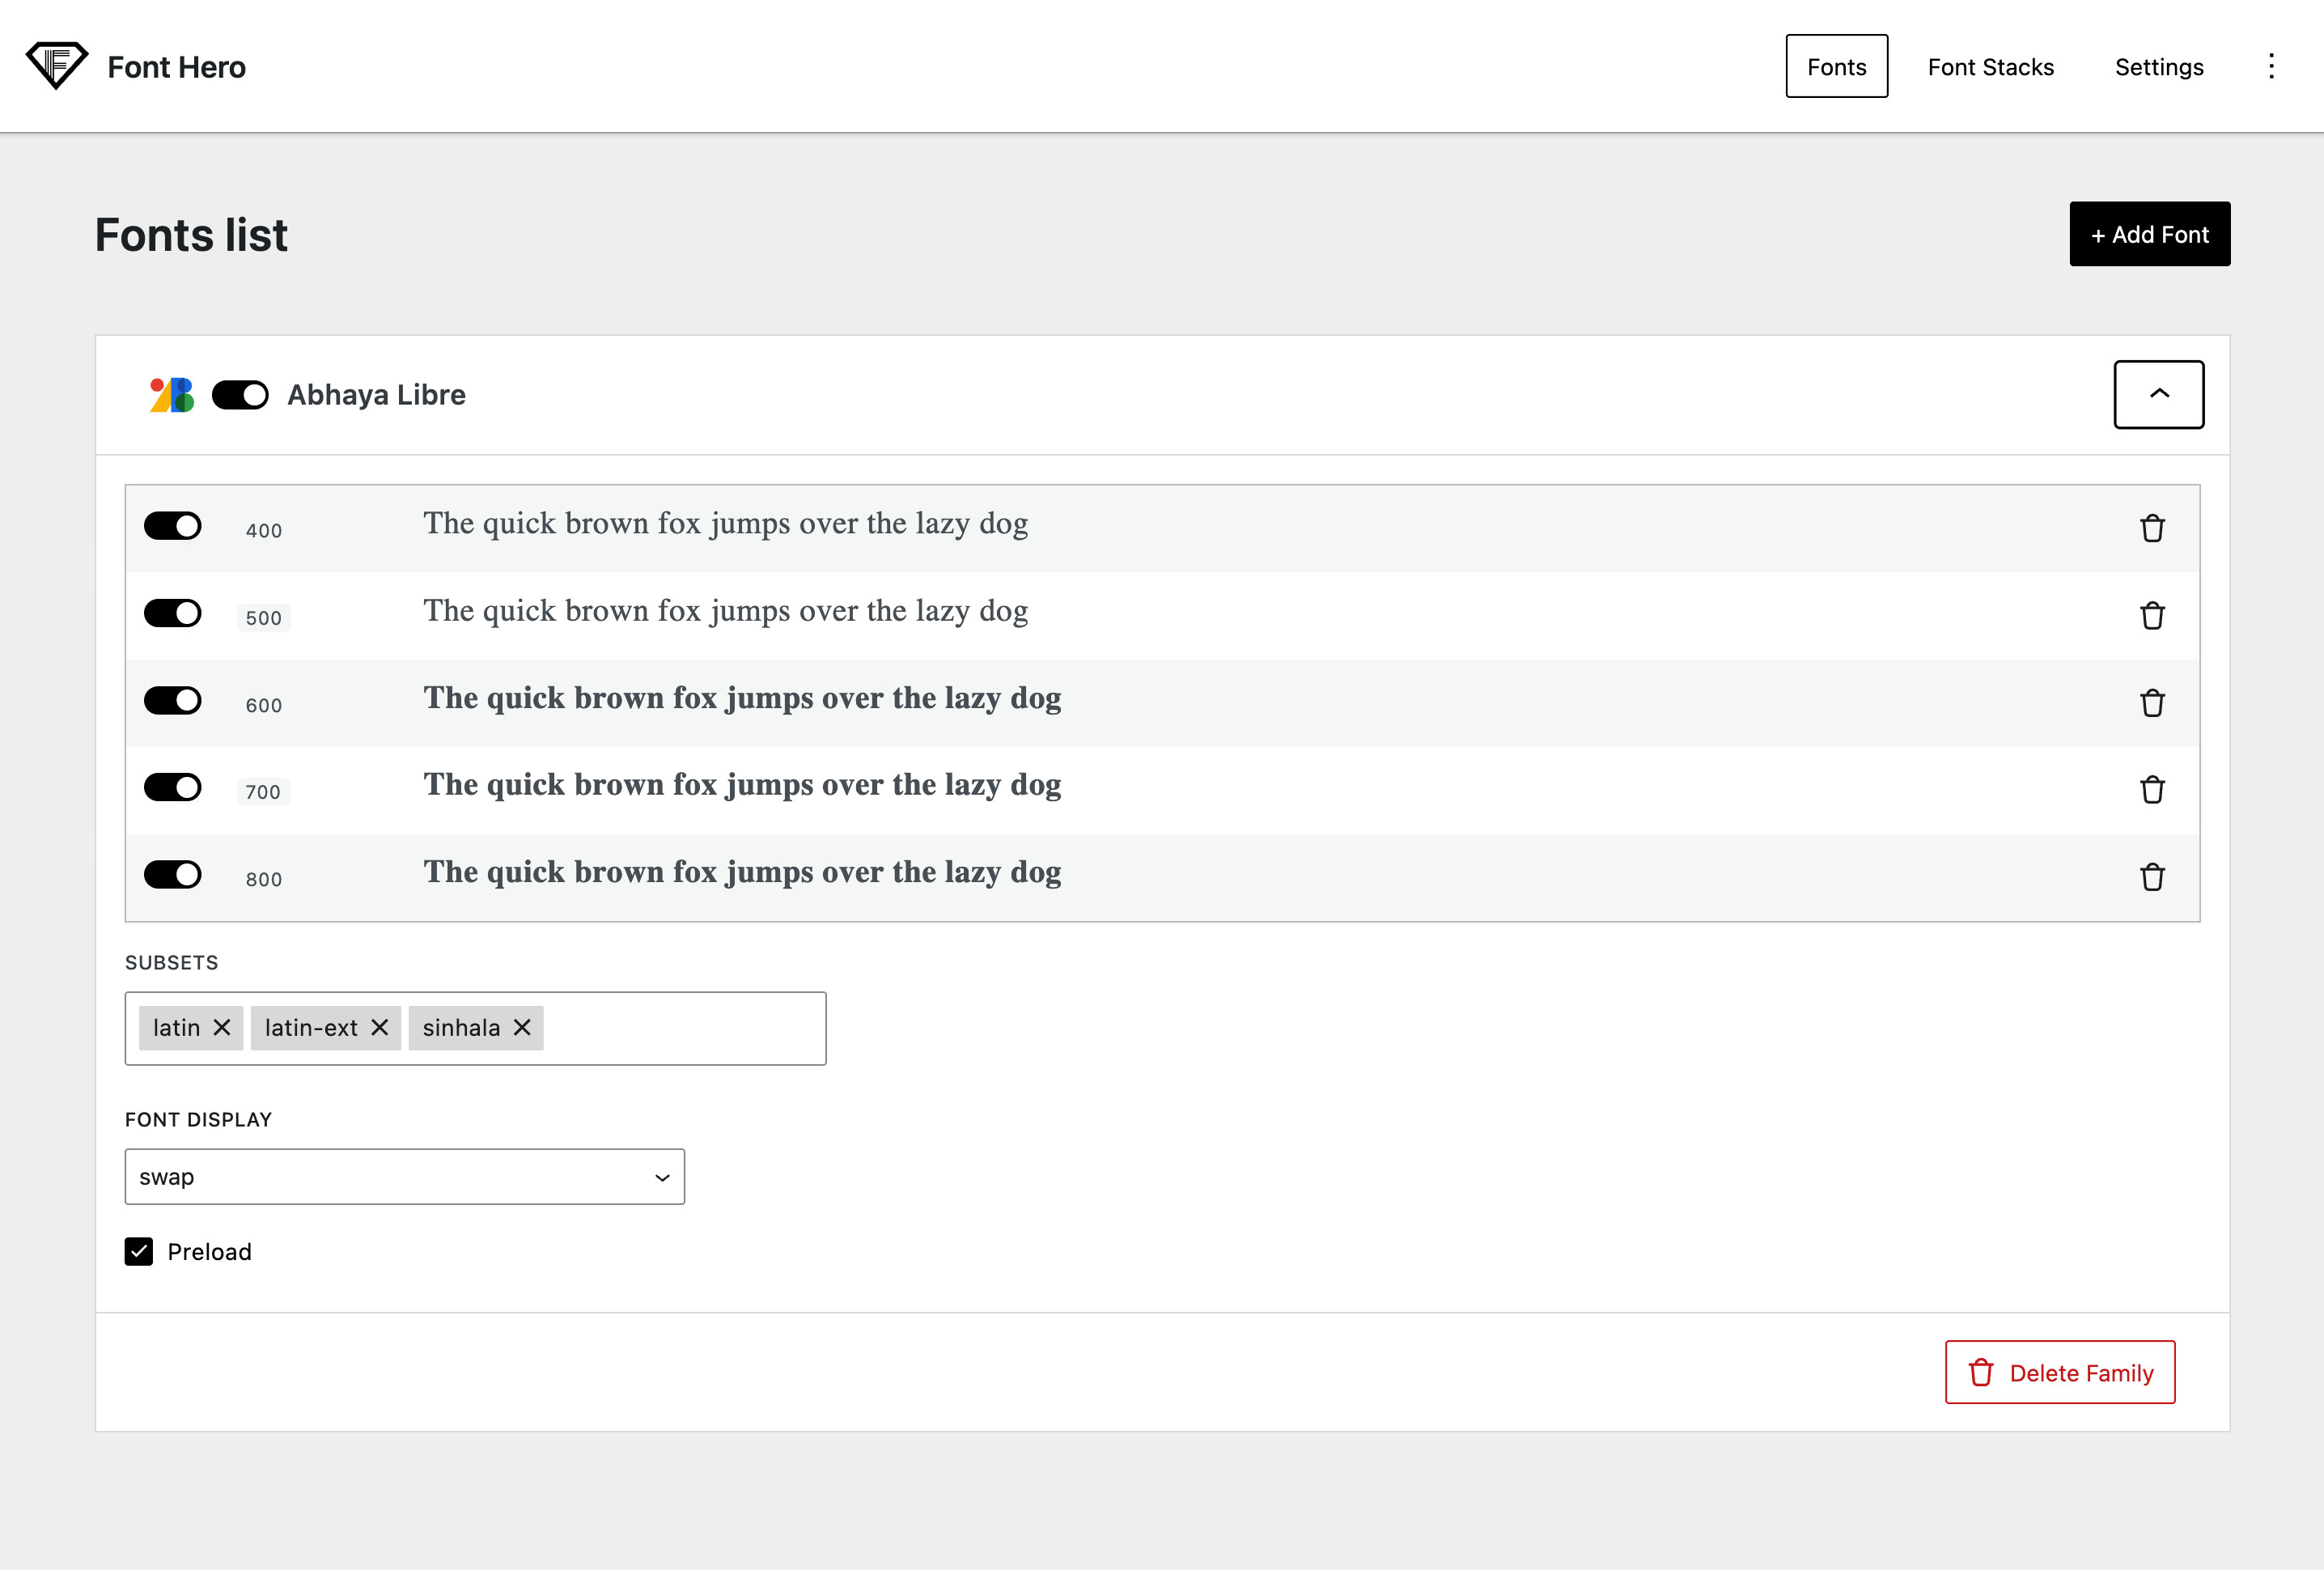Click the 400 weight label
The width and height of the screenshot is (2324, 1570).
(x=264, y=530)
